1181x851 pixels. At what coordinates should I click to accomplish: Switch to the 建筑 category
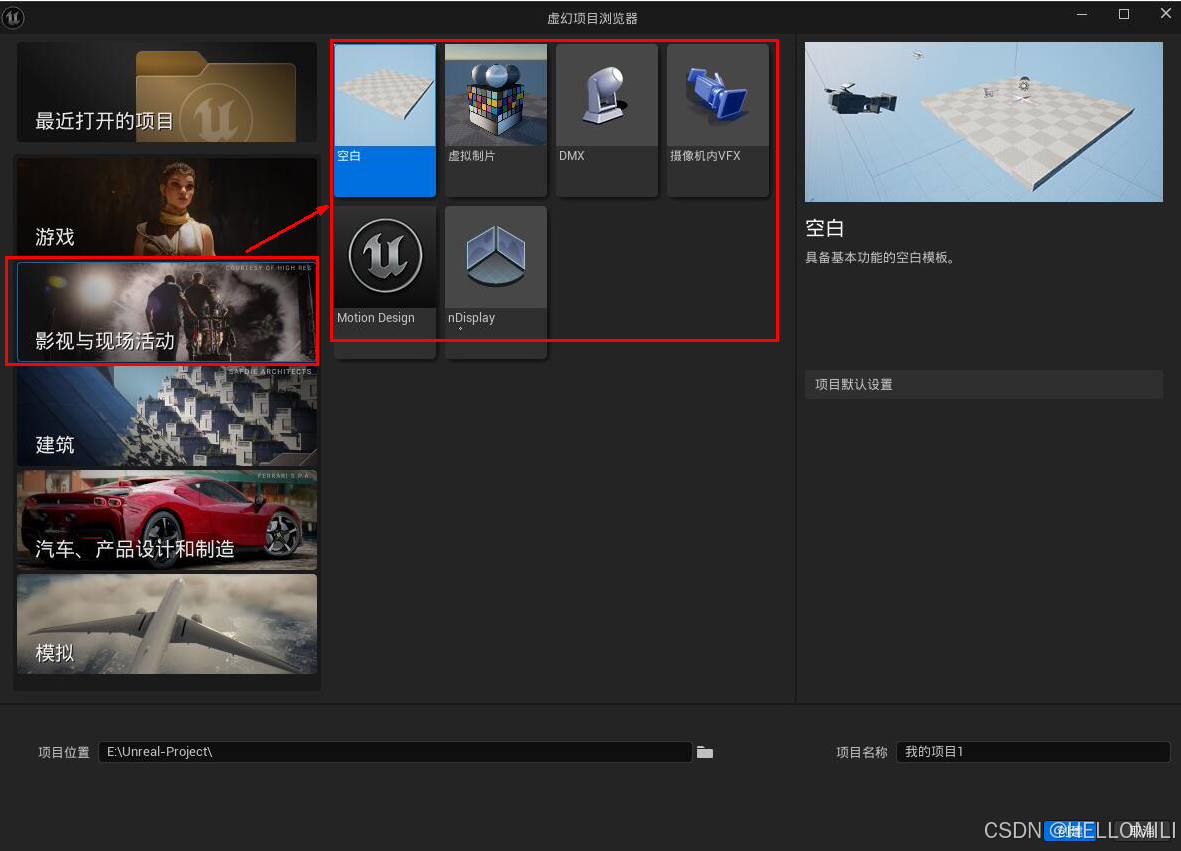tap(166, 416)
